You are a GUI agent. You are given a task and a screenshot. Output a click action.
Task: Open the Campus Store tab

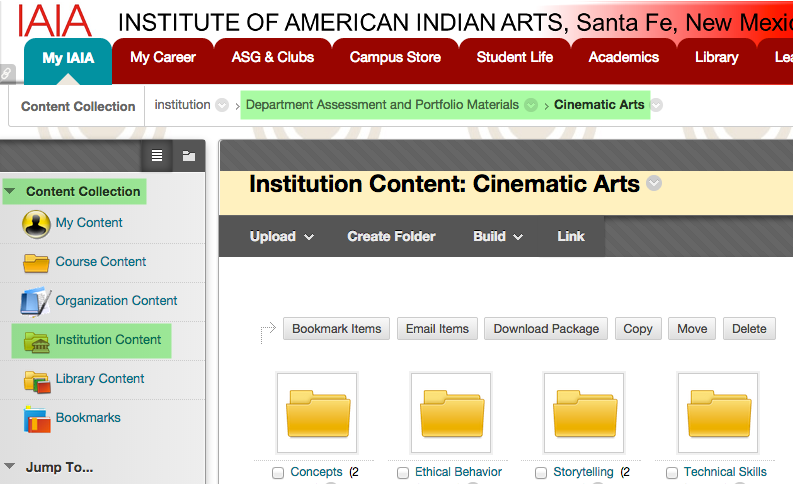[x=395, y=57]
